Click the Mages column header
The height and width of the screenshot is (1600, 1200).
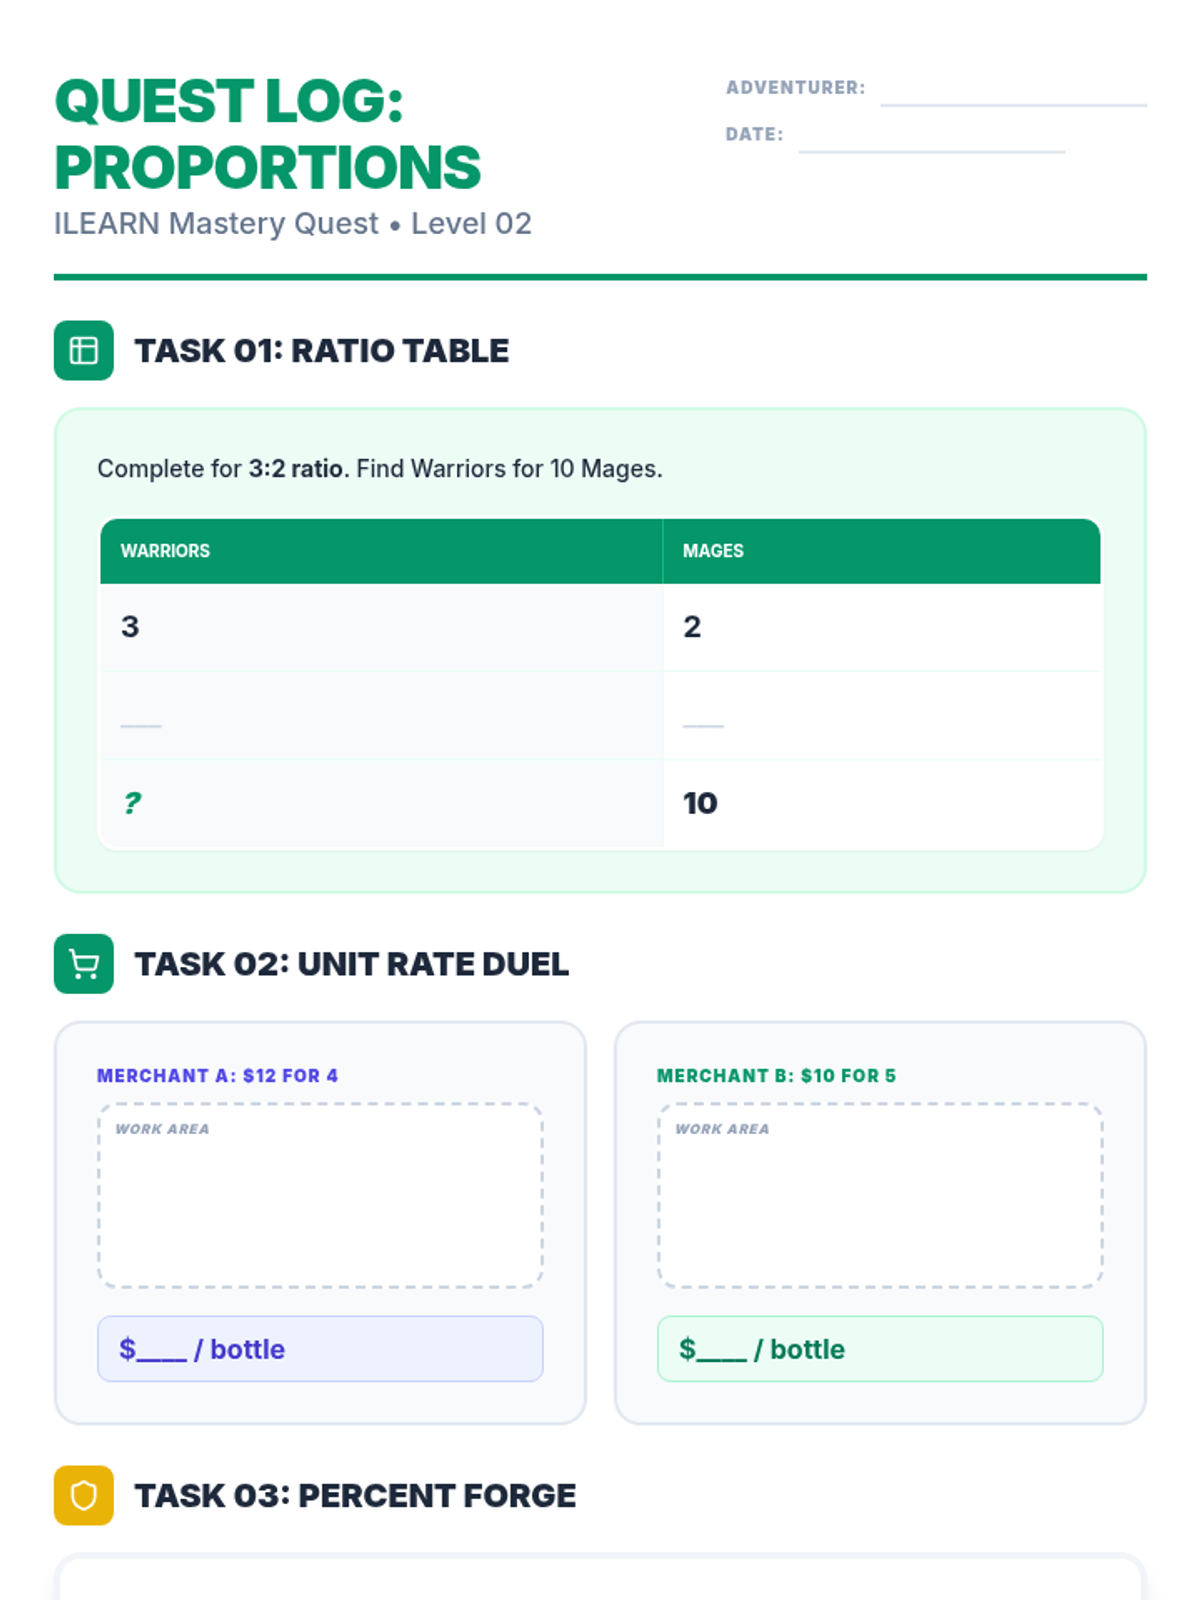[x=881, y=551]
